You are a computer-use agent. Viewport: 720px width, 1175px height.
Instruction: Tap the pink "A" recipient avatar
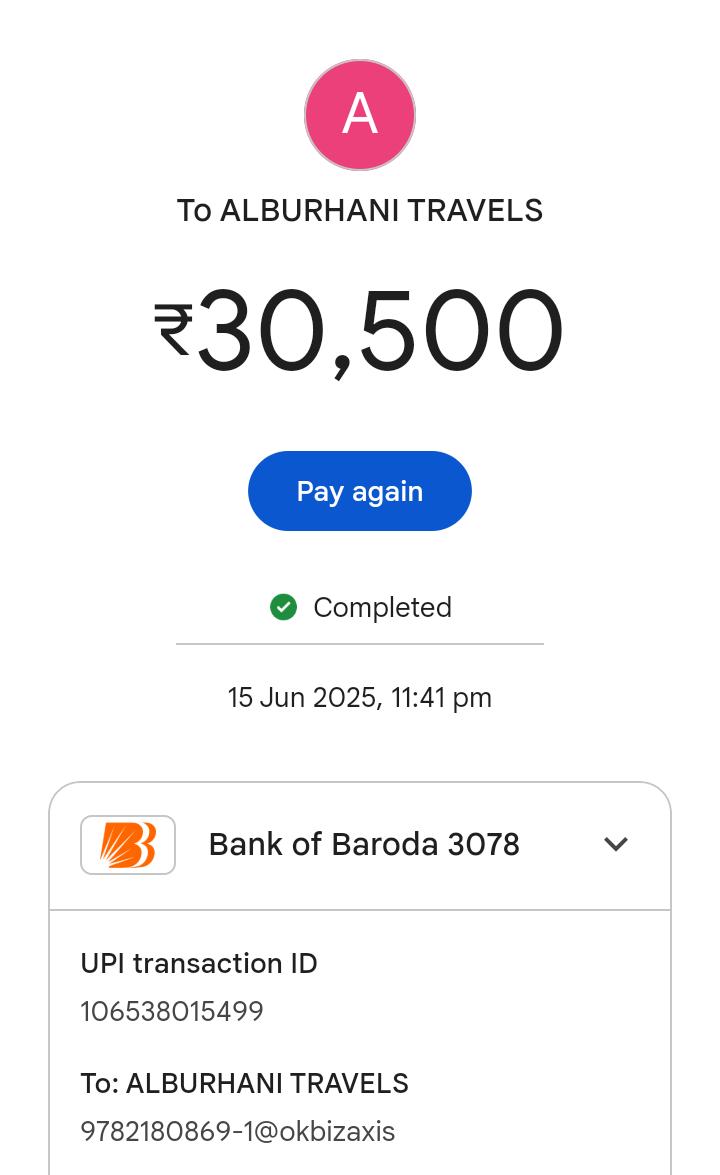pos(360,115)
